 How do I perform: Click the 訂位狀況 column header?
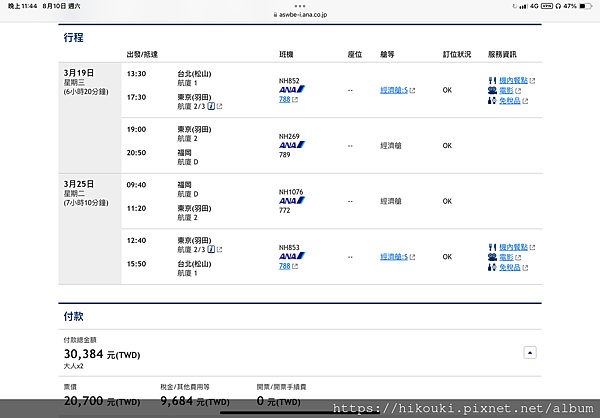point(457,54)
